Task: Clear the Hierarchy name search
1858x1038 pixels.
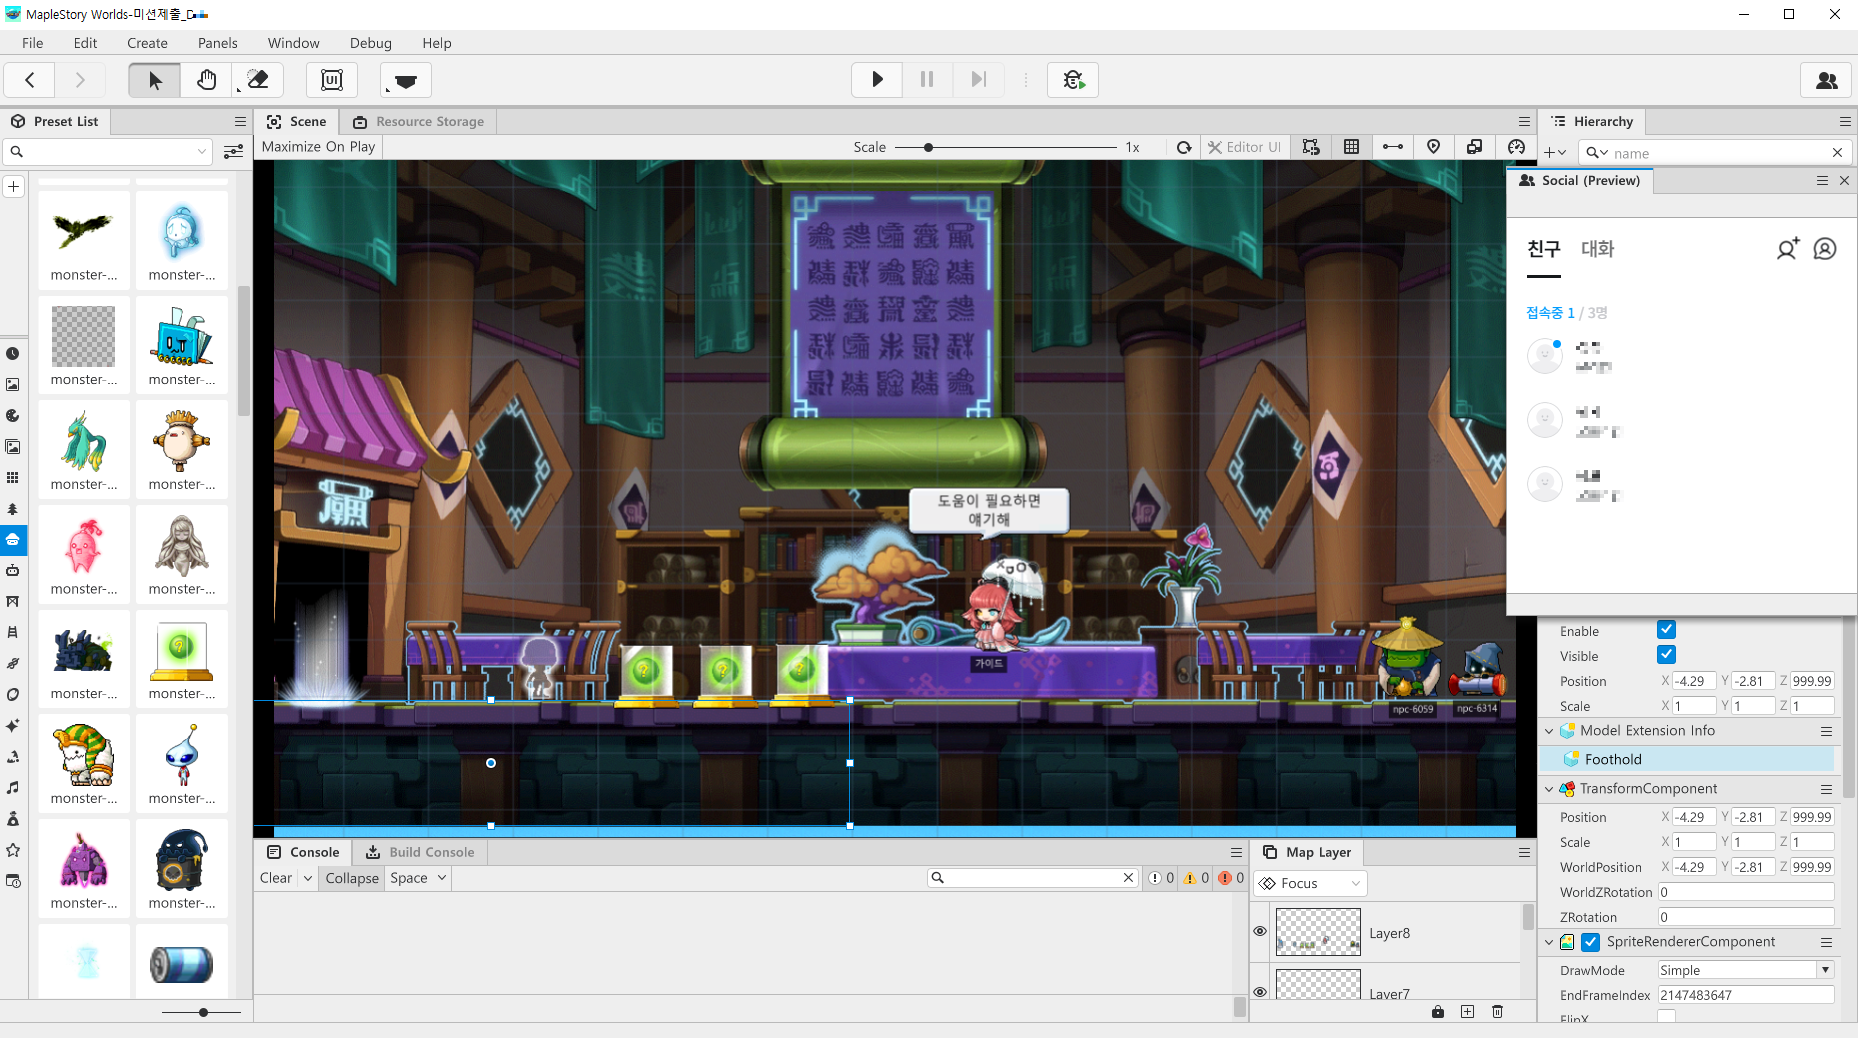Action: click(x=1837, y=153)
